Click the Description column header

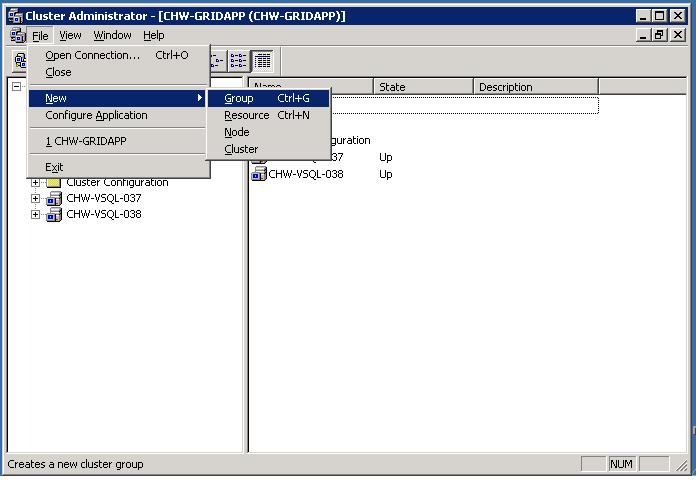[x=536, y=87]
